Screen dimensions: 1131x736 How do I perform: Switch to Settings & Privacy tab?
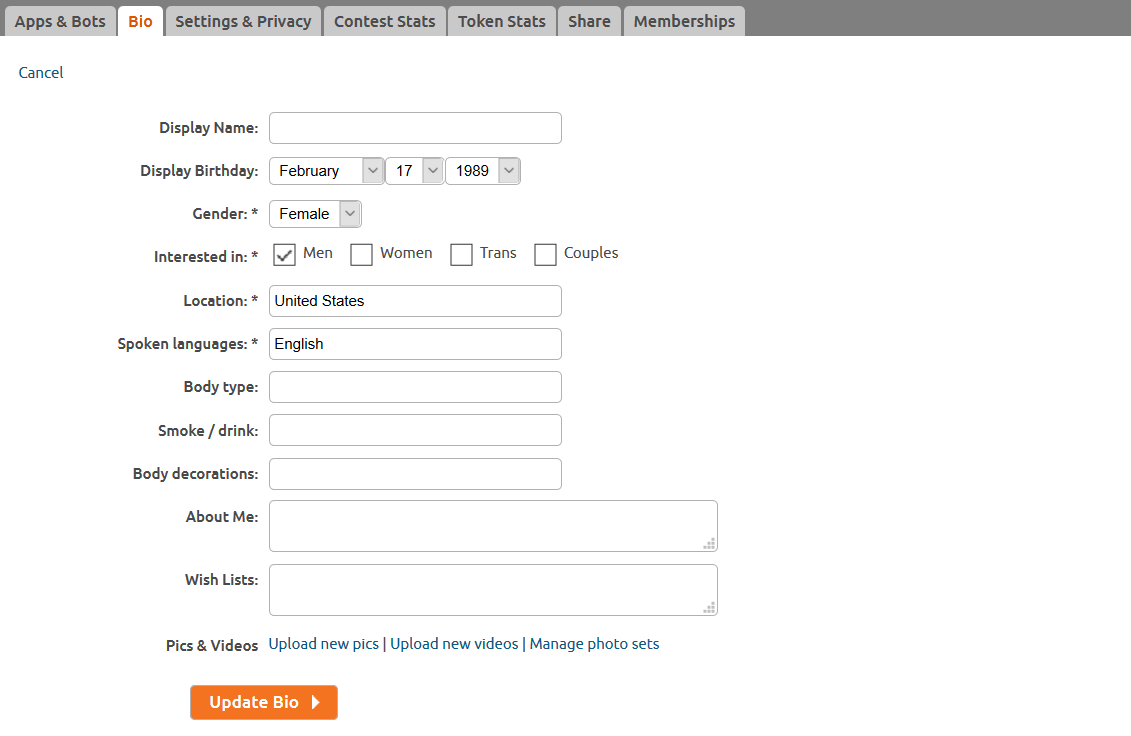tap(243, 21)
